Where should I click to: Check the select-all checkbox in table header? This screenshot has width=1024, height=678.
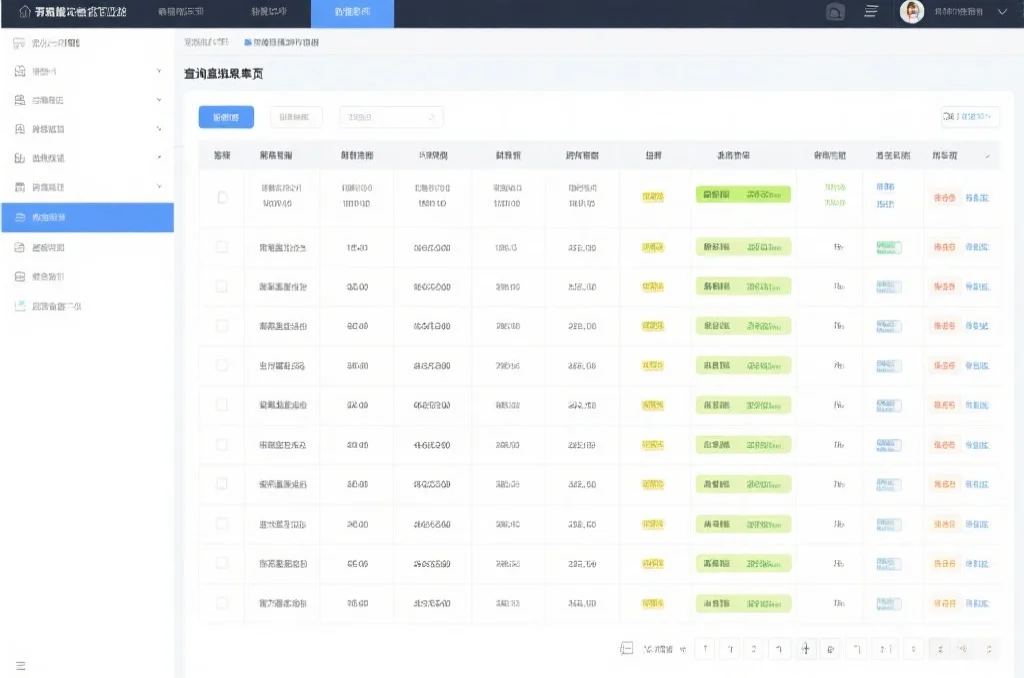[221, 155]
